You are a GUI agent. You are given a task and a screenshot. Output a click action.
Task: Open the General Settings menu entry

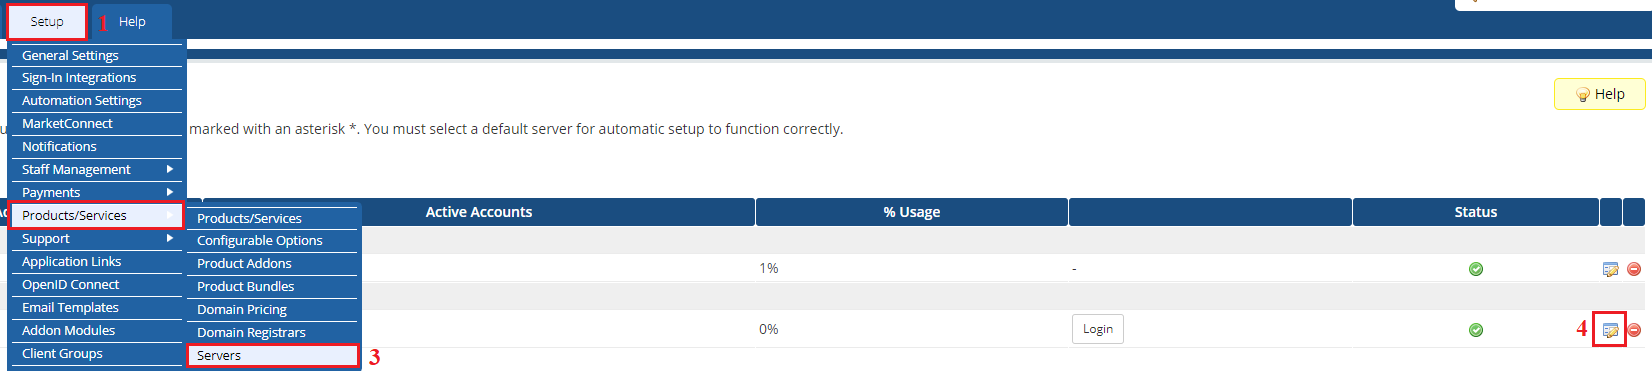coord(97,55)
